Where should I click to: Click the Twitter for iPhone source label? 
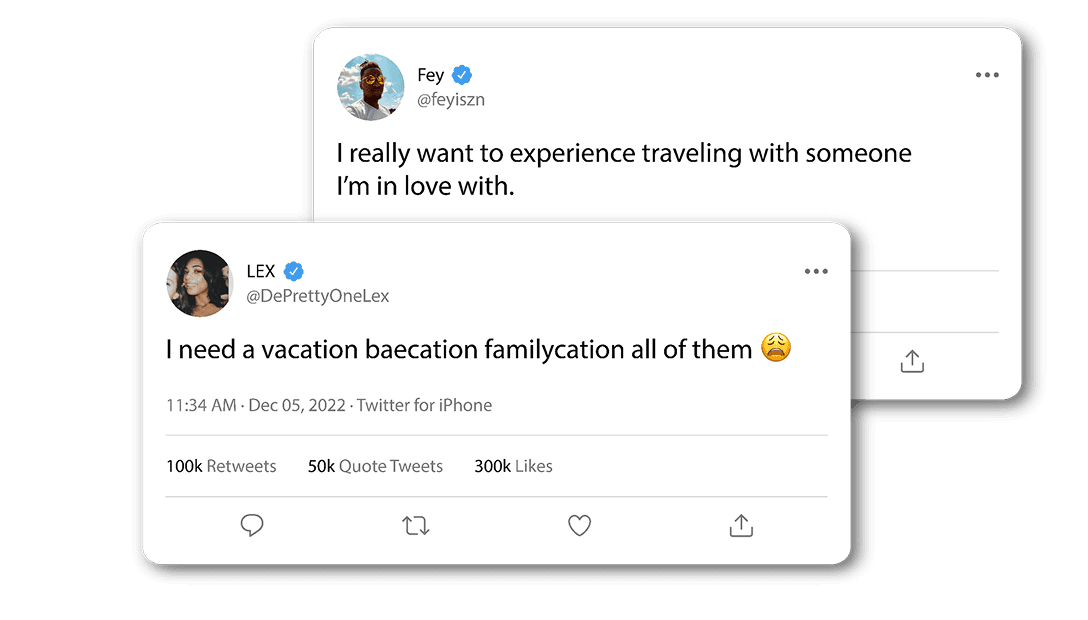pyautogui.click(x=424, y=405)
